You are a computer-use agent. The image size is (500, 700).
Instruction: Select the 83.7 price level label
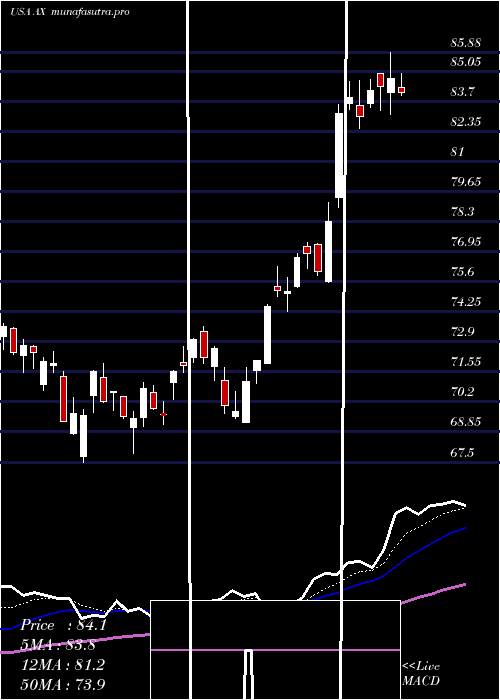[x=462, y=92]
